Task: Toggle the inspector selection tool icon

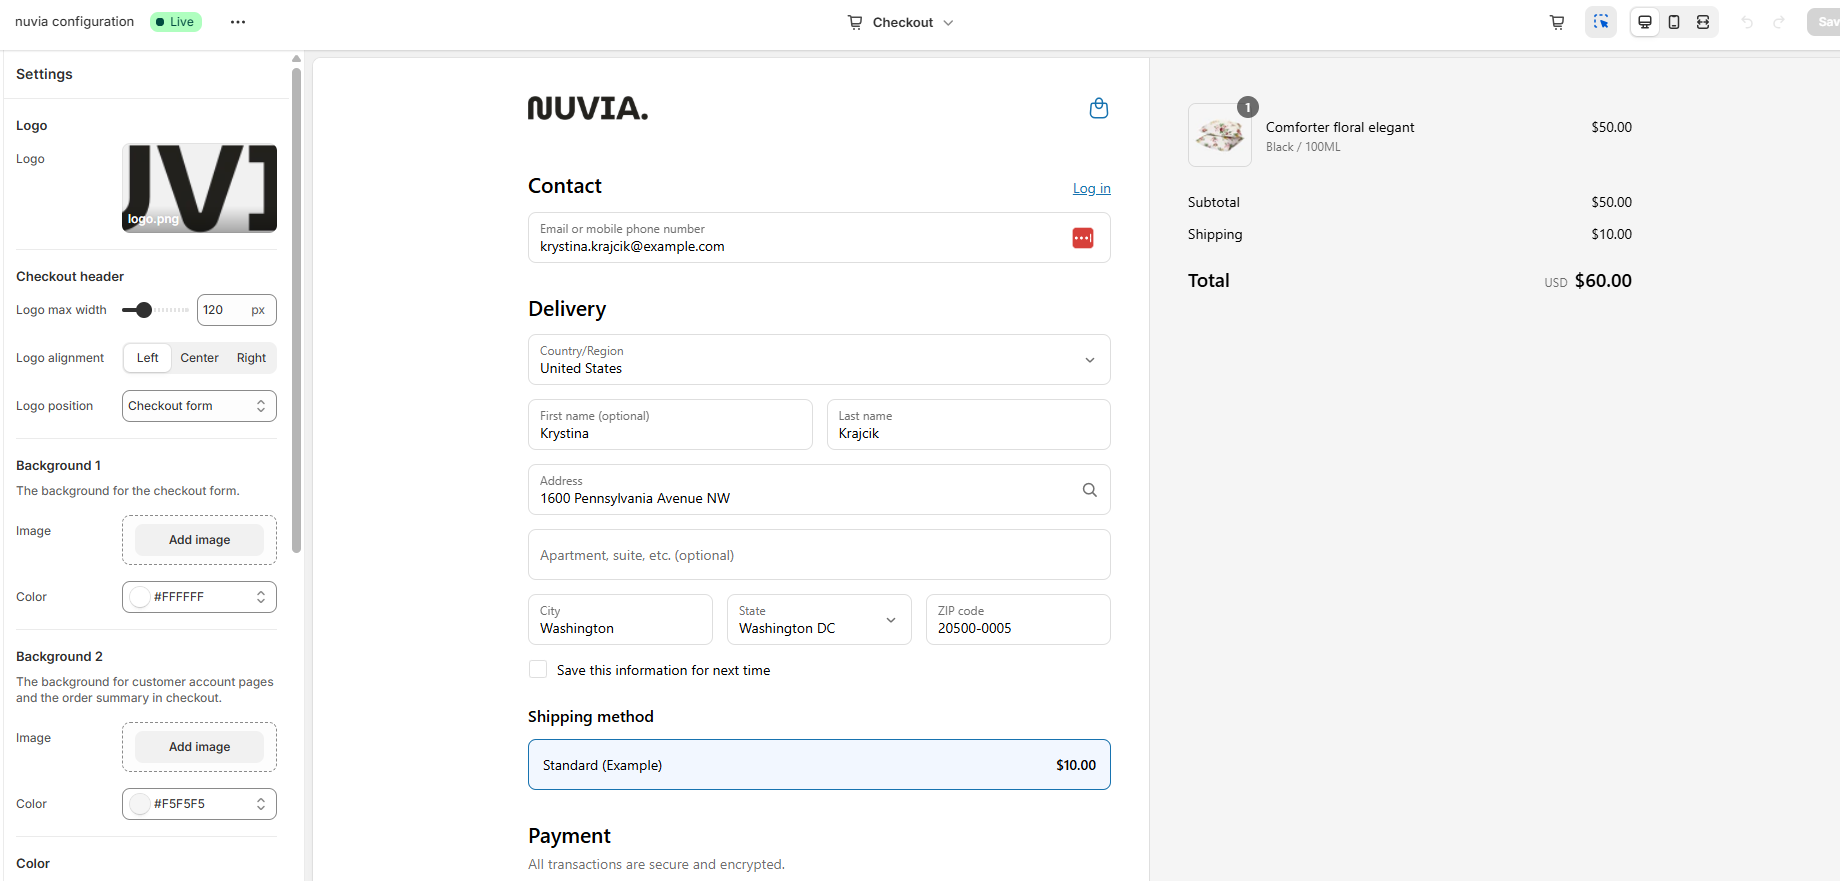Action: [x=1601, y=22]
